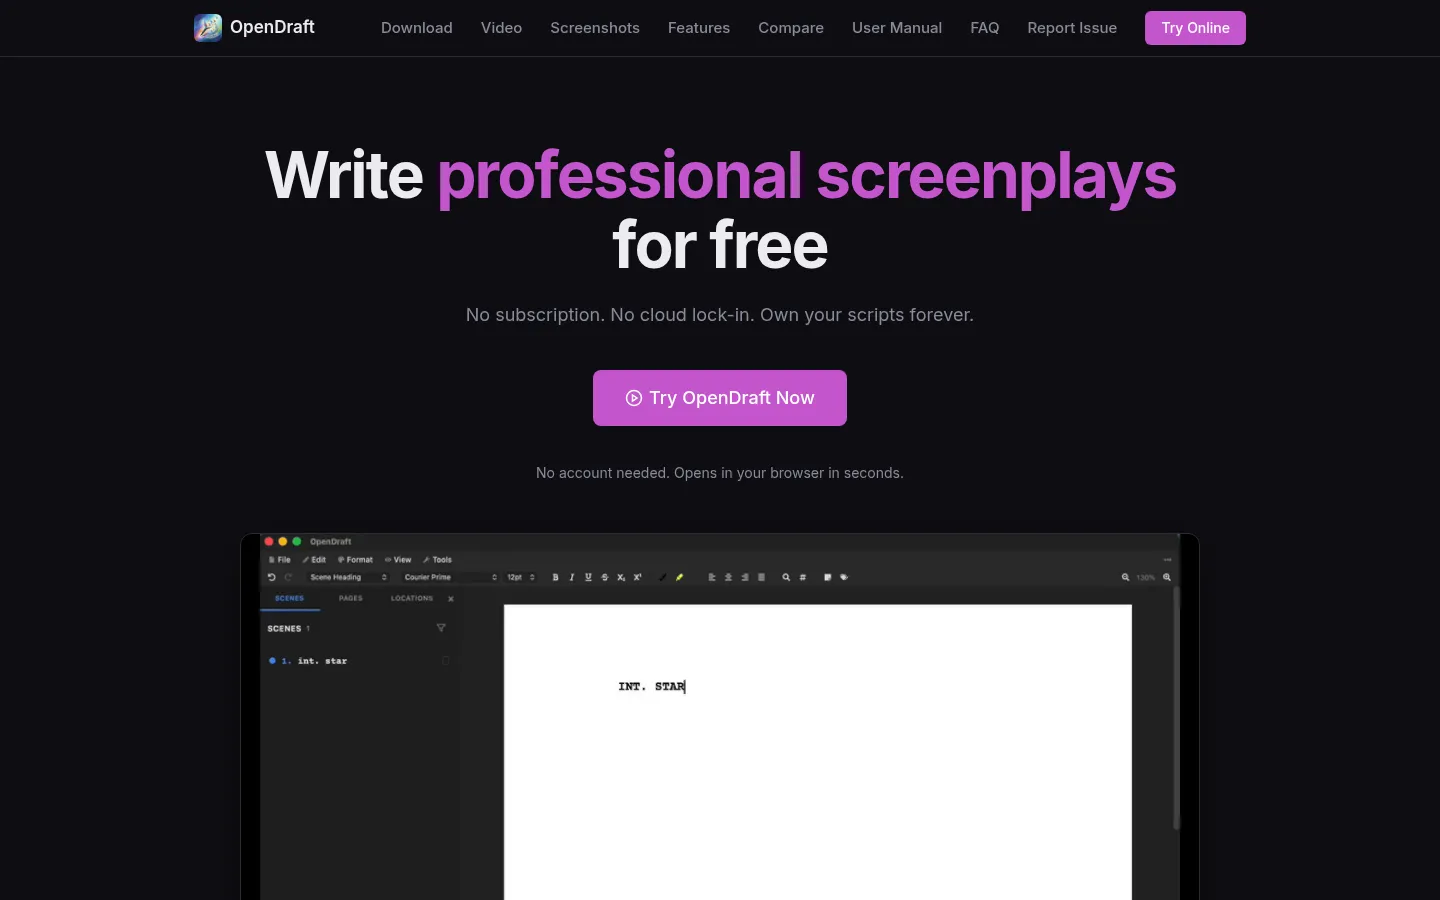This screenshot has width=1440, height=900.
Task: Open the more options ellipsis icon
Action: point(1167,560)
